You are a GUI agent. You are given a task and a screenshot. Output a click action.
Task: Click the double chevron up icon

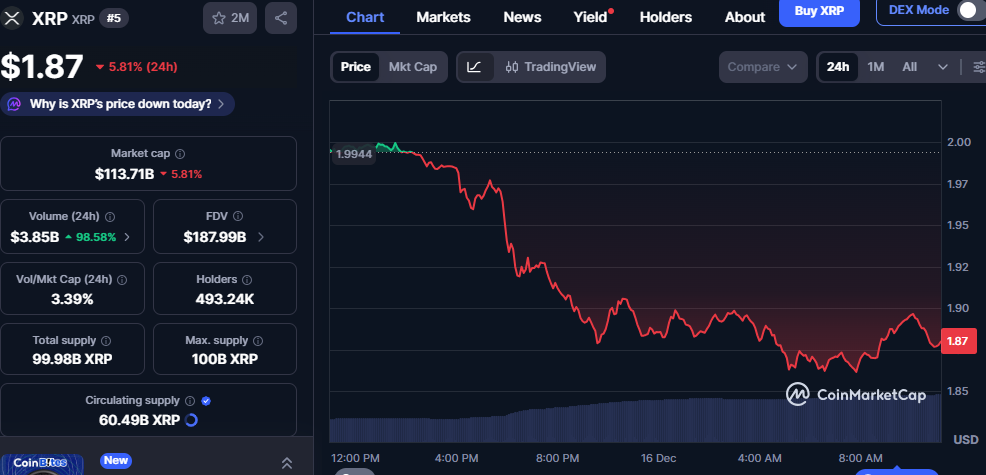point(286,463)
